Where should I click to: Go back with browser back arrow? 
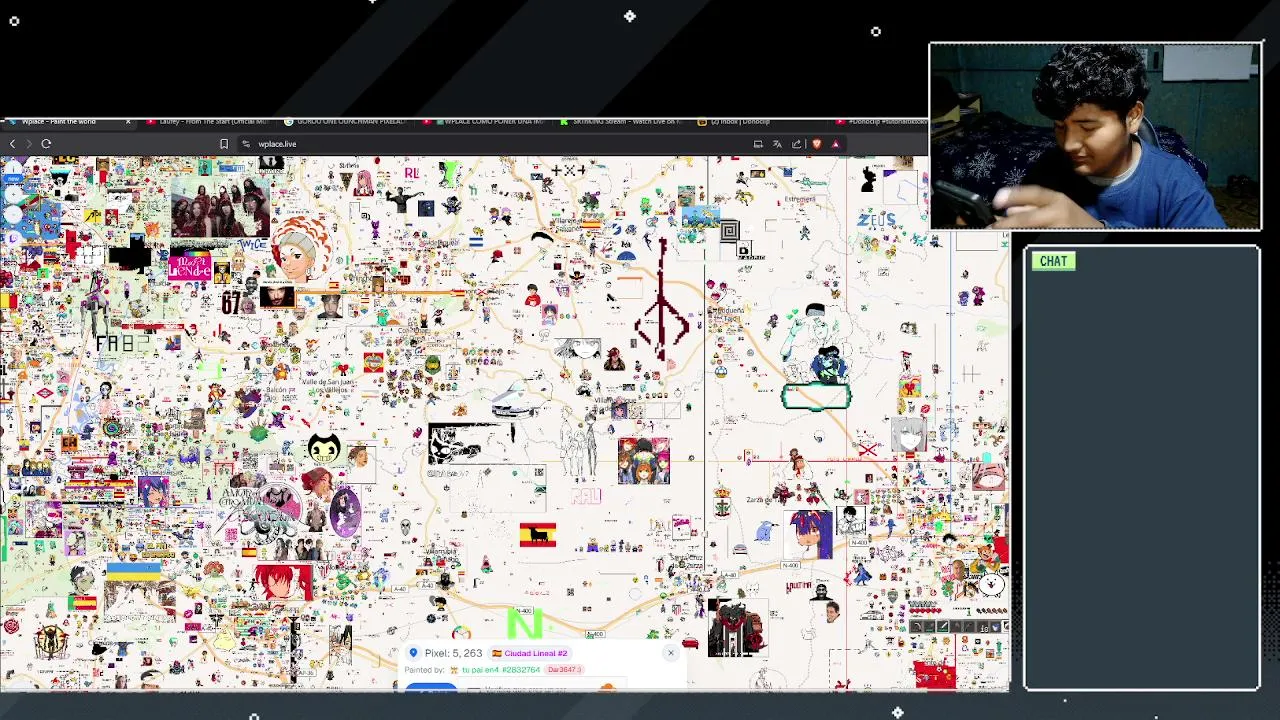coord(12,144)
